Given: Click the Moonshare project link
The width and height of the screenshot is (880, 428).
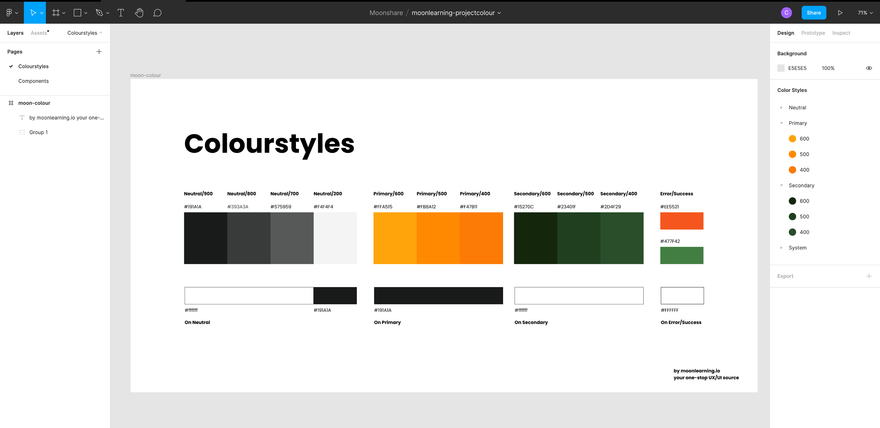Looking at the screenshot, I should tap(386, 12).
